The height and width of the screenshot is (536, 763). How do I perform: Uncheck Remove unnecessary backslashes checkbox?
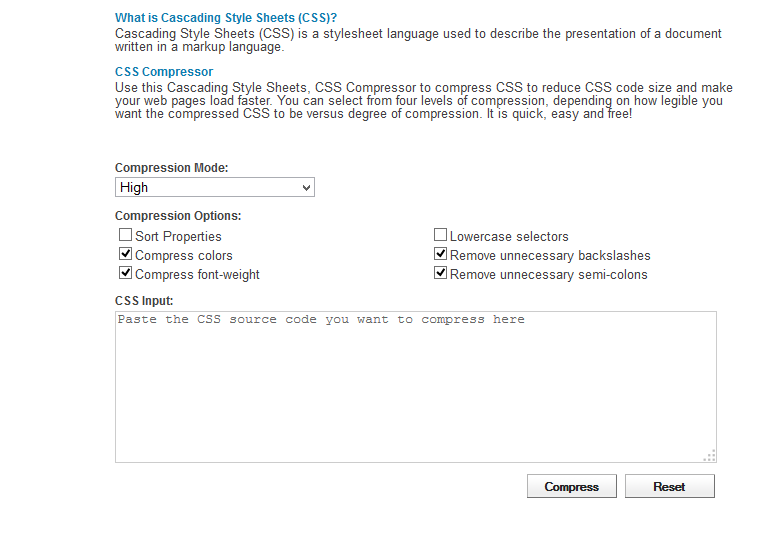point(440,254)
